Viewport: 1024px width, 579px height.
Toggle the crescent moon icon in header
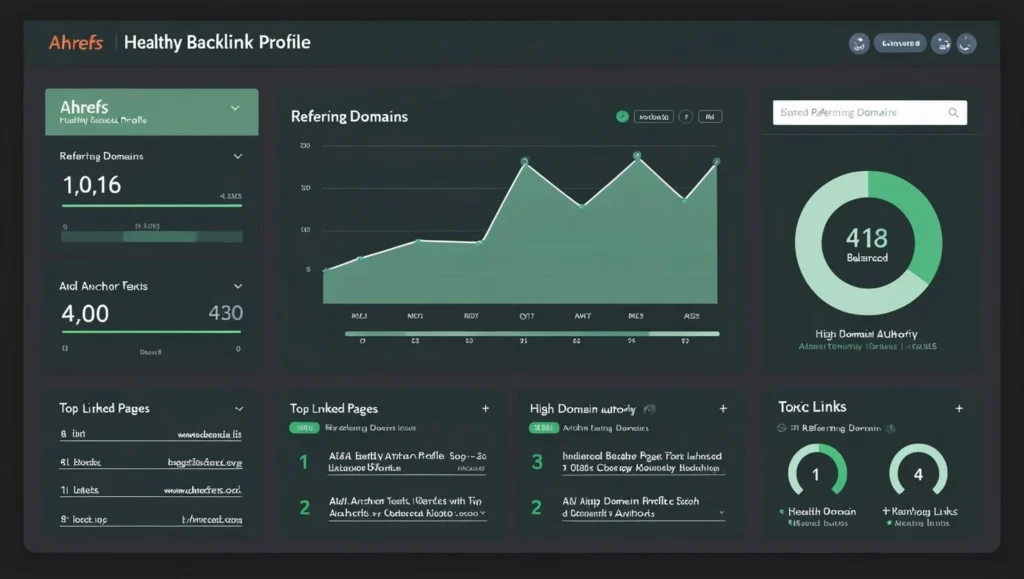point(967,44)
